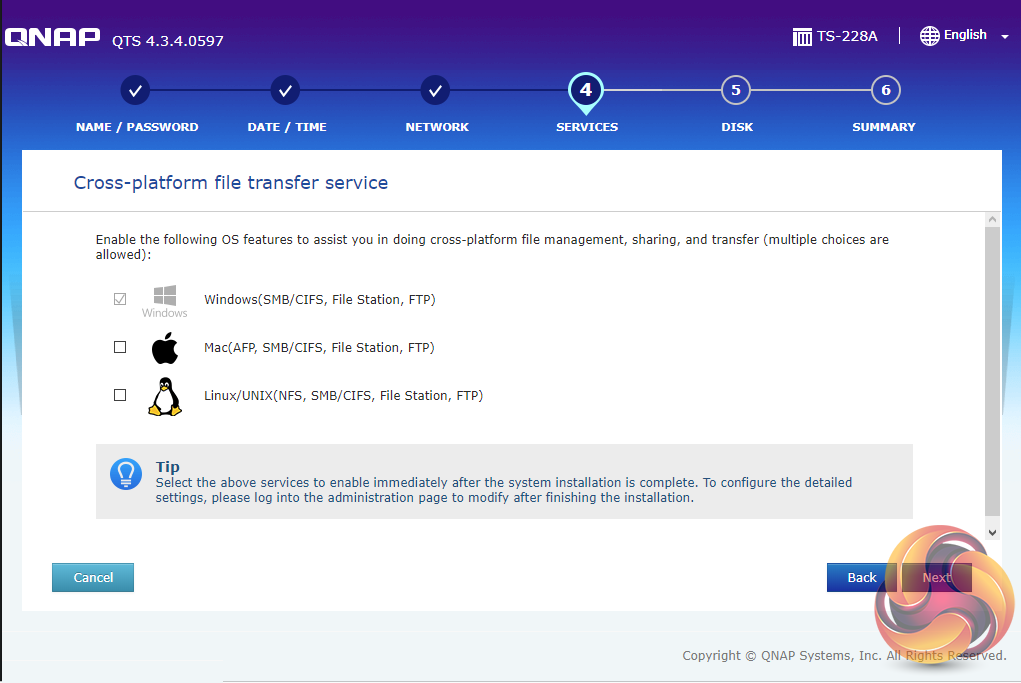
Task: Select step 4 Services marker
Action: click(585, 92)
